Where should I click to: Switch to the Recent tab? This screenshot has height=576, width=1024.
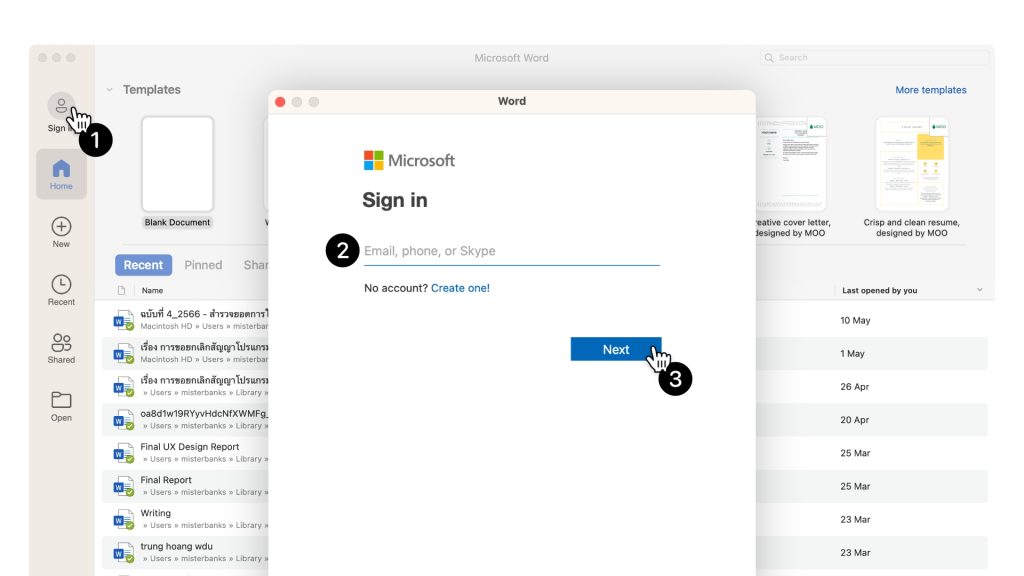pos(144,265)
